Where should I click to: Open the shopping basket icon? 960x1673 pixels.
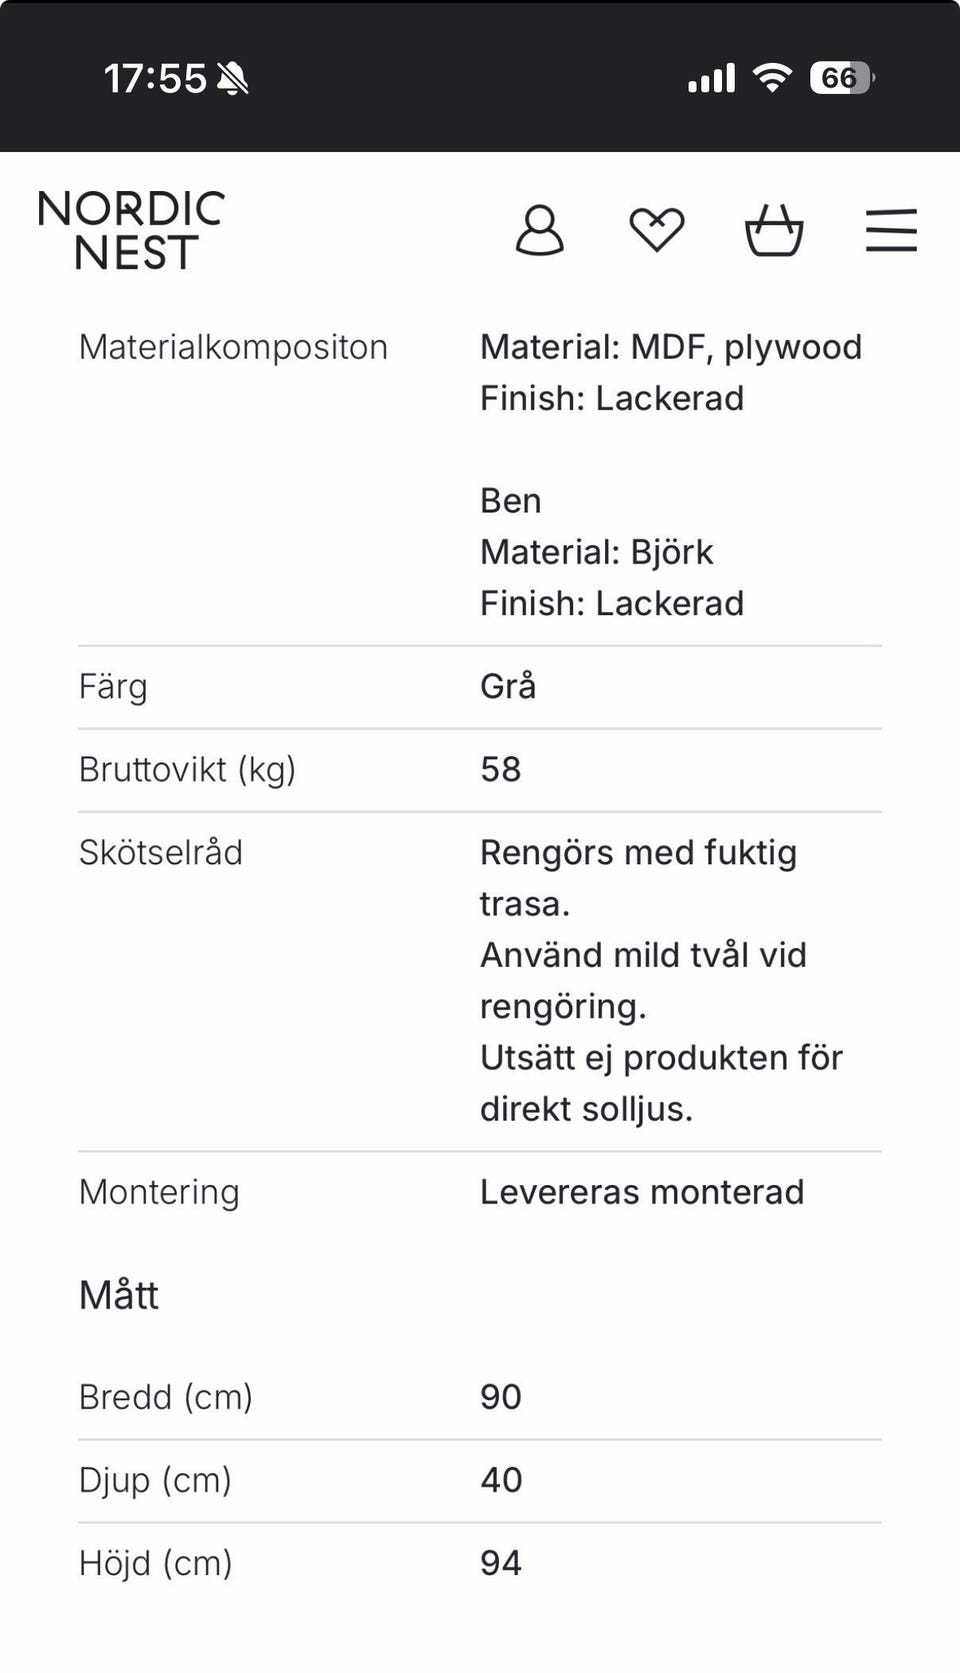774,230
